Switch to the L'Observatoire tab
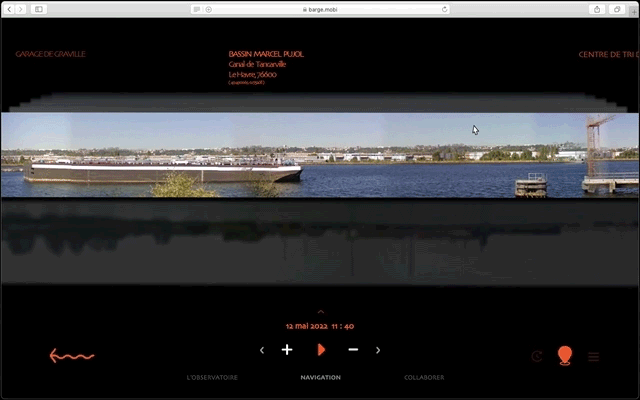 212,378
